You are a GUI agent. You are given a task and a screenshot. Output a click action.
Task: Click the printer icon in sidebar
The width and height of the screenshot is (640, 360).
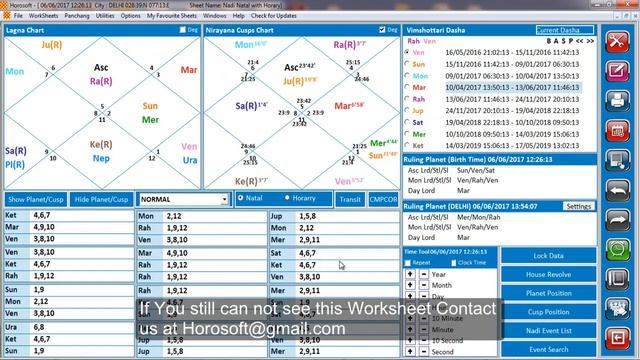[x=617, y=101]
